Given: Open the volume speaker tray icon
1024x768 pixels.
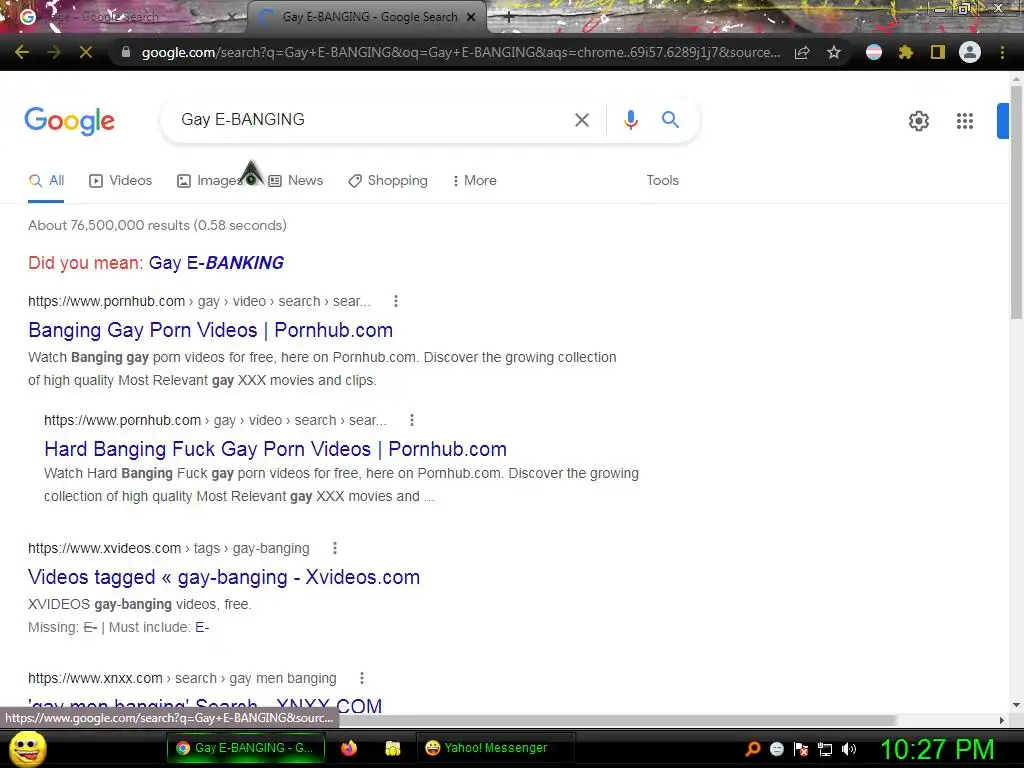Looking at the screenshot, I should point(849,749).
